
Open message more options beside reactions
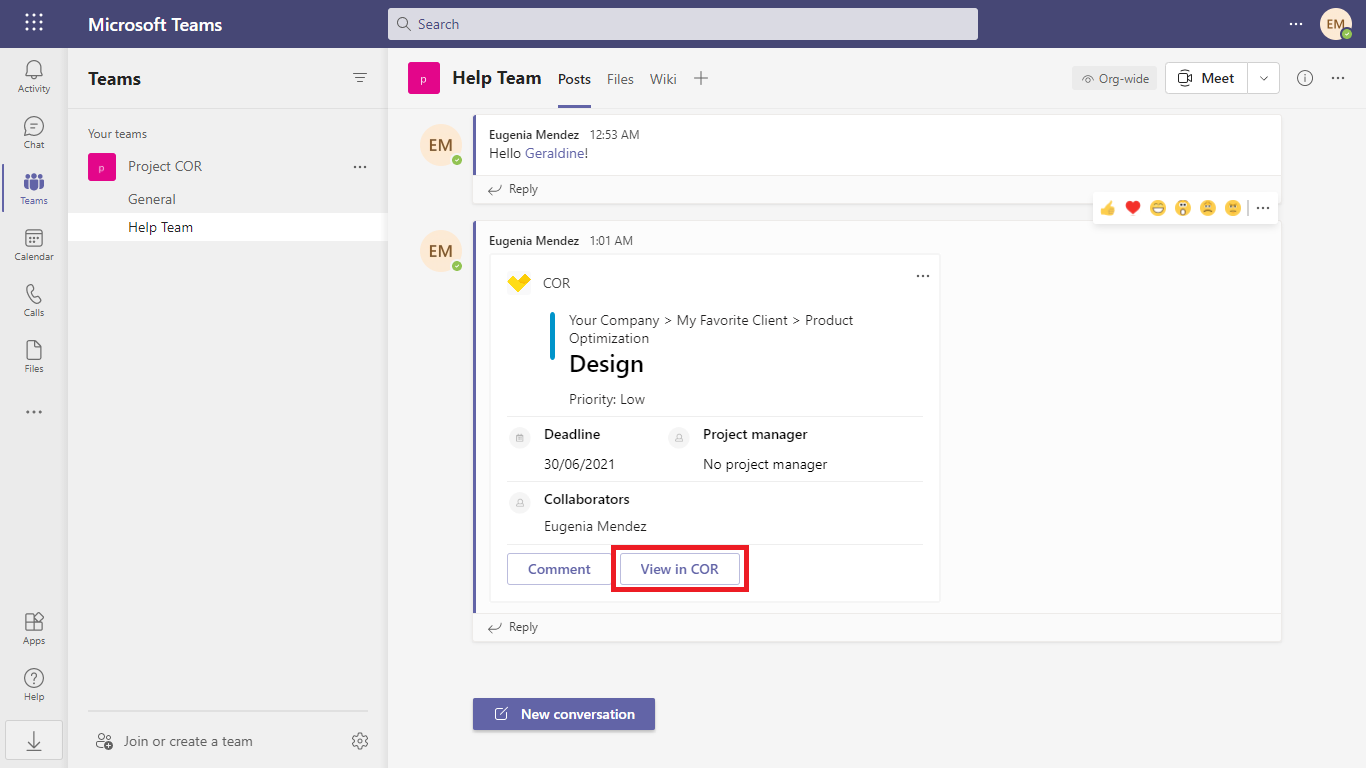1263,208
